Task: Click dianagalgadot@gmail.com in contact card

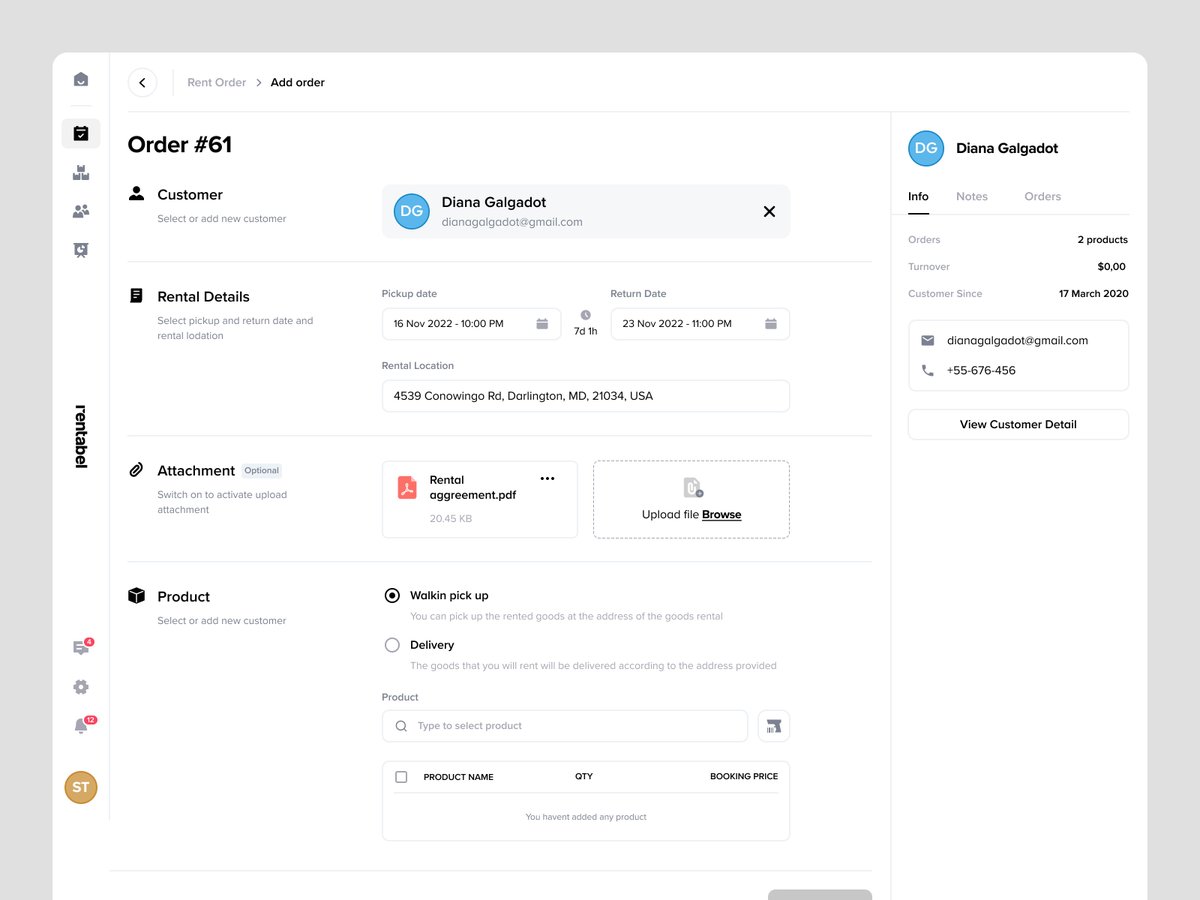Action: (1018, 340)
